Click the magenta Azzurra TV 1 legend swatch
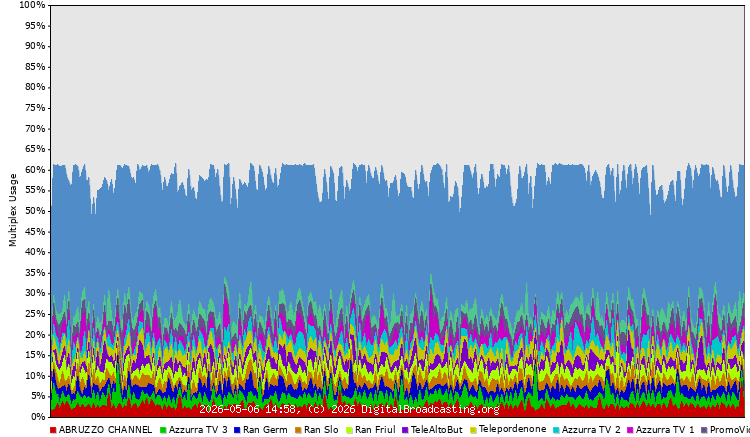 (x=630, y=430)
